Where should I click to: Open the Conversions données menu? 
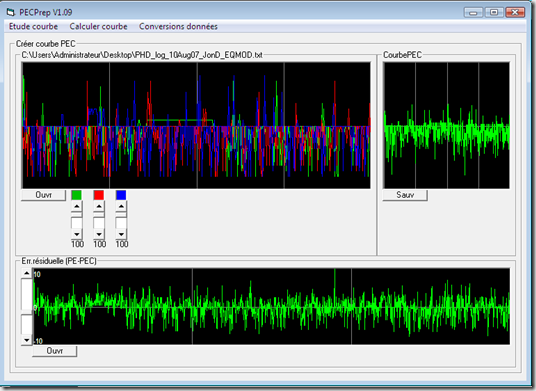[178, 27]
